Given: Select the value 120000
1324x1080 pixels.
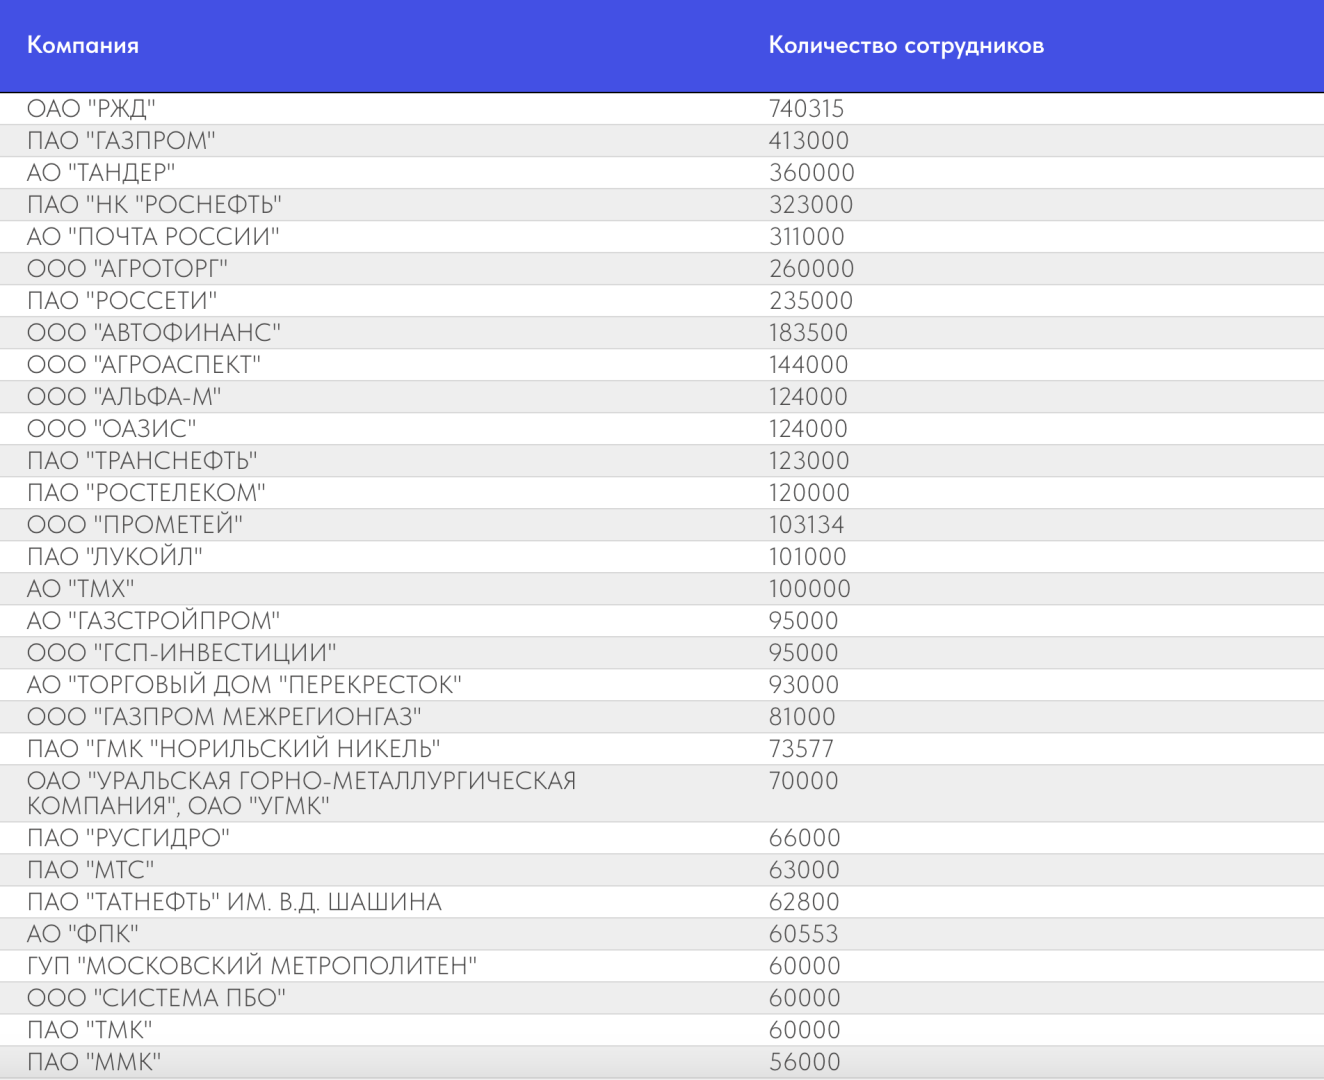Looking at the screenshot, I should [808, 492].
